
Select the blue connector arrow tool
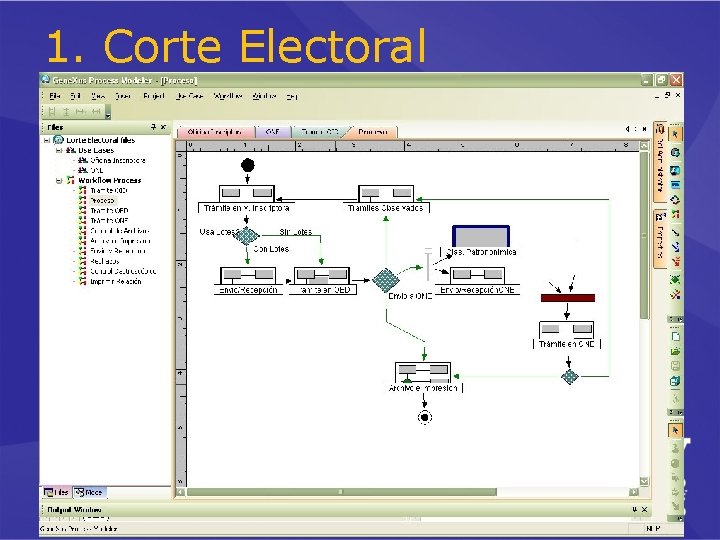click(675, 247)
